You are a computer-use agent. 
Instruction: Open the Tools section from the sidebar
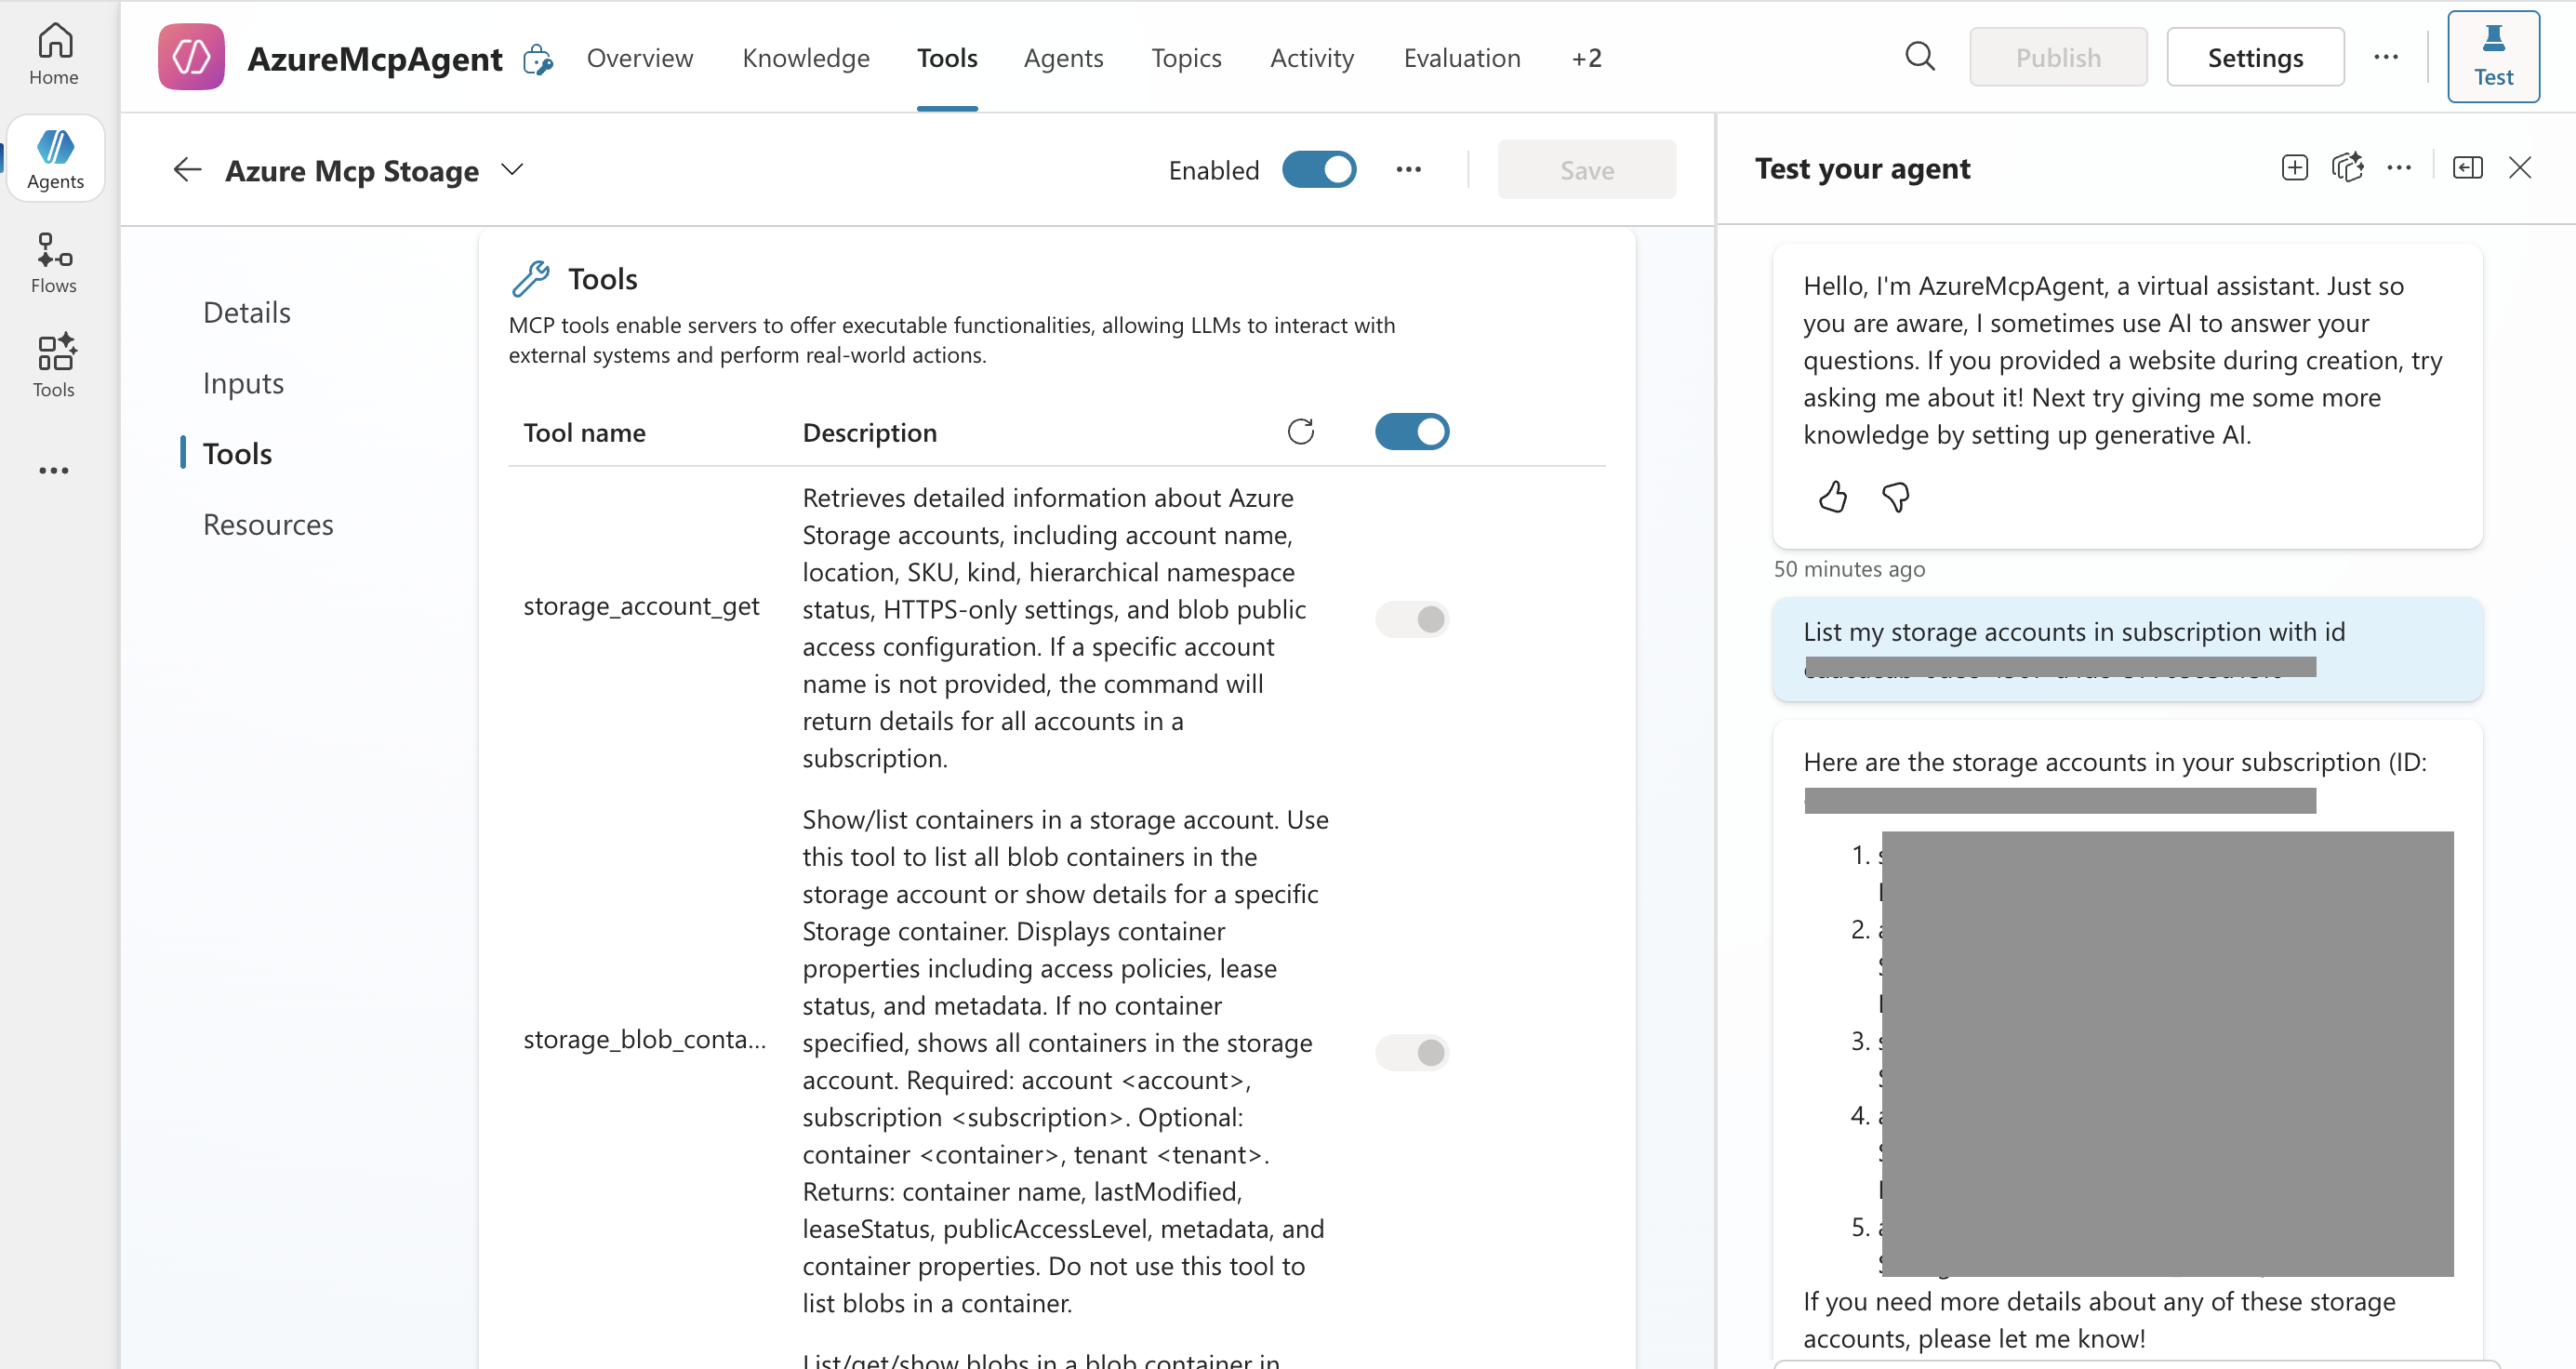54,365
